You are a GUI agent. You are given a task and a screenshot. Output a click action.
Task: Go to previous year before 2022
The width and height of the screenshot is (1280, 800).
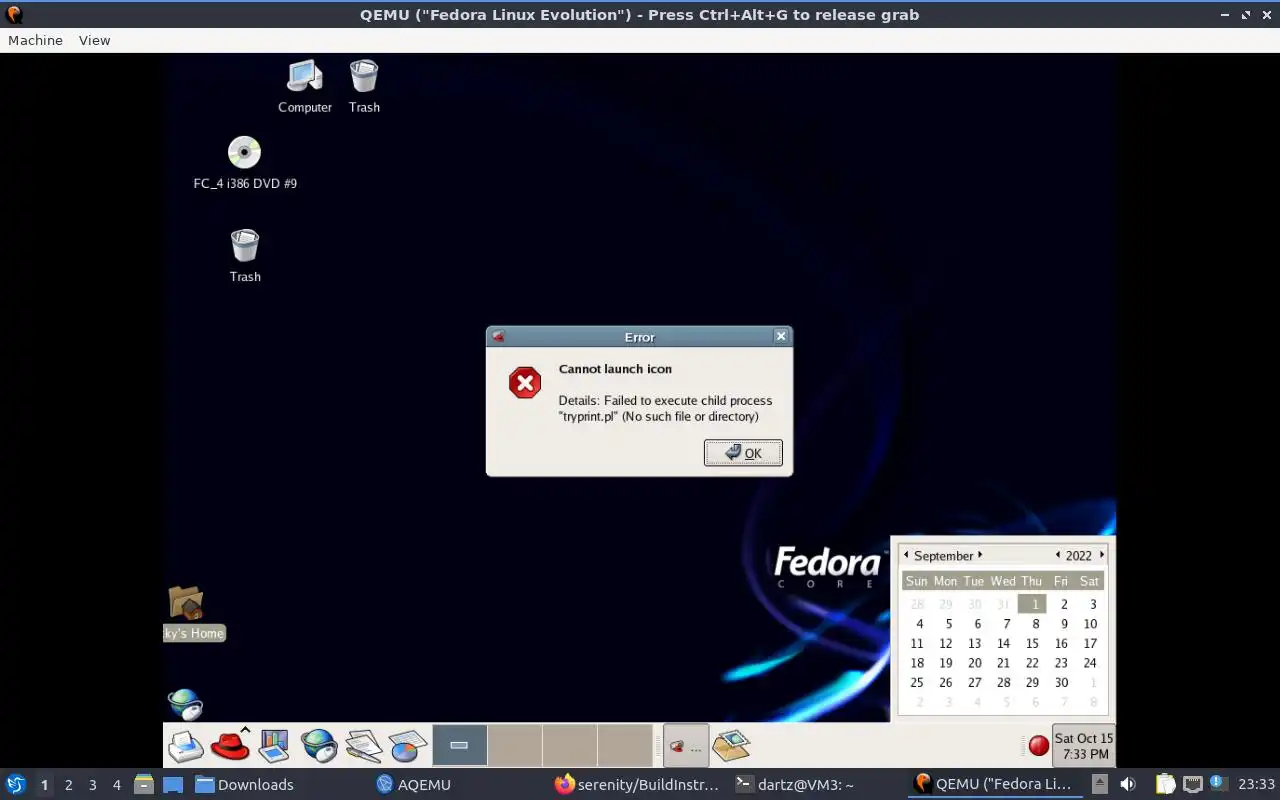pyautogui.click(x=1058, y=555)
